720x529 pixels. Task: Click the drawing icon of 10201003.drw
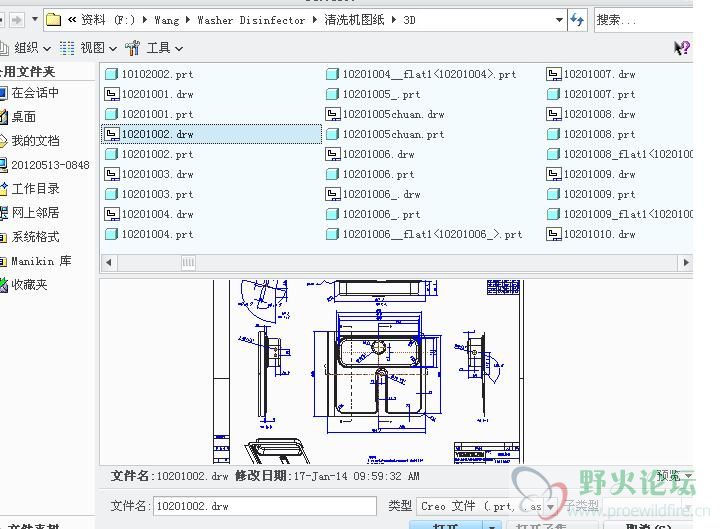click(111, 174)
